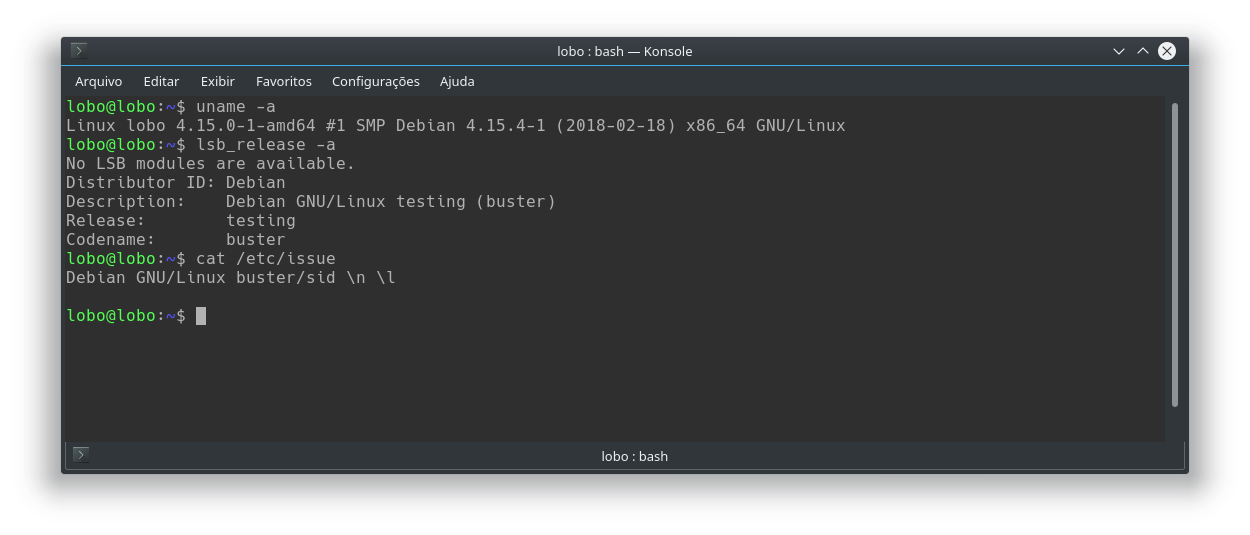The image size is (1250, 535).
Task: Click the "lobo : bash — Konsole" window title
Action: click(624, 51)
